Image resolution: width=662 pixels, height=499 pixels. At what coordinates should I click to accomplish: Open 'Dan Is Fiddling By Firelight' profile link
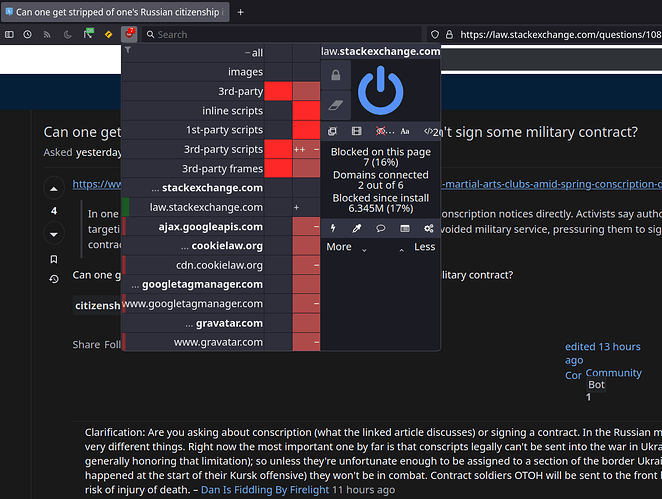tap(265, 490)
